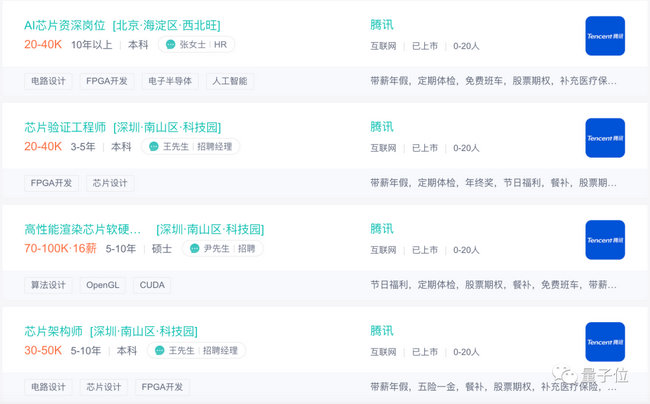Open the 芯片验证工程师 job posting
Viewport: 650px width, 404px height.
65,127
